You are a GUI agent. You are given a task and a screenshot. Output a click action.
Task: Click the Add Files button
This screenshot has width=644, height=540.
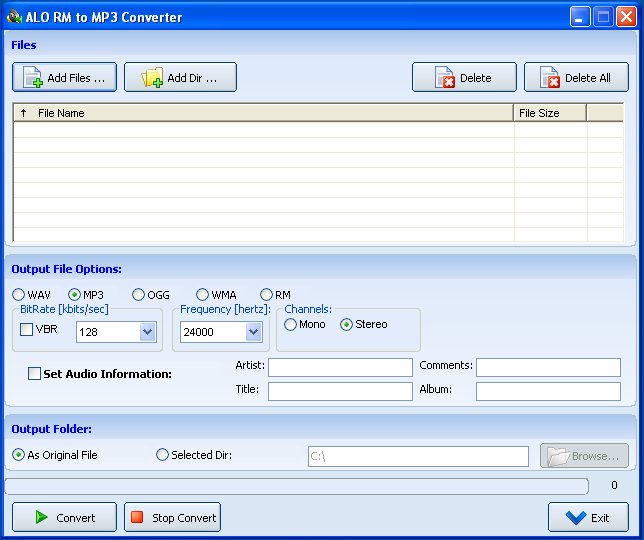click(x=64, y=77)
